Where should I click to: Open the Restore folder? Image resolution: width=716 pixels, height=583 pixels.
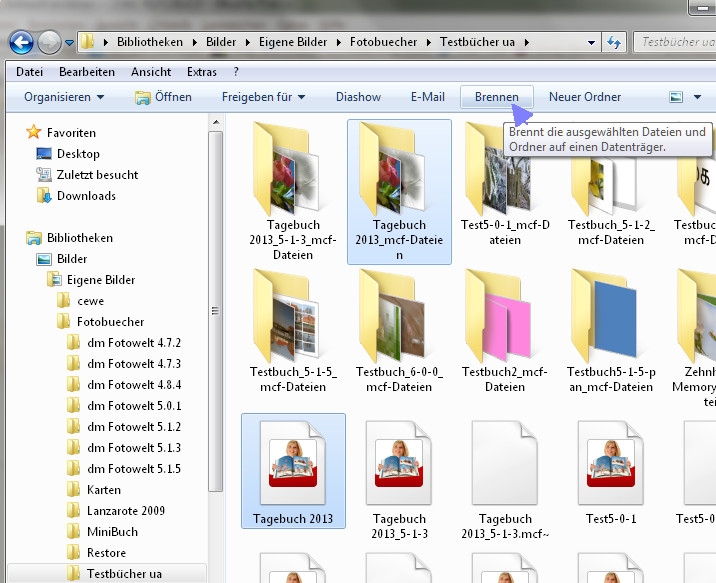(96, 552)
